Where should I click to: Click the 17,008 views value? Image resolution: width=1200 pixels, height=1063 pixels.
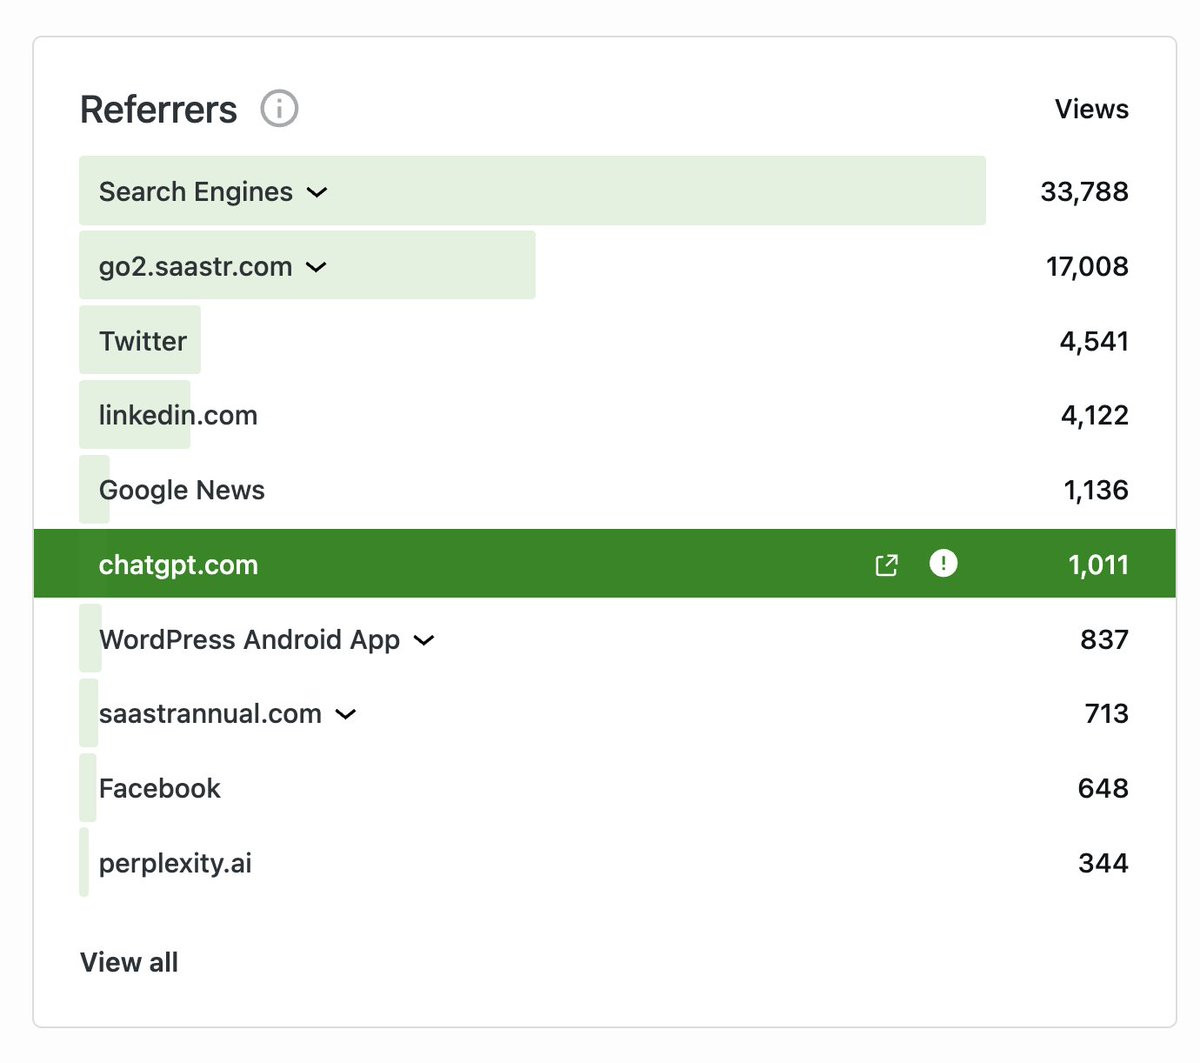(1087, 266)
